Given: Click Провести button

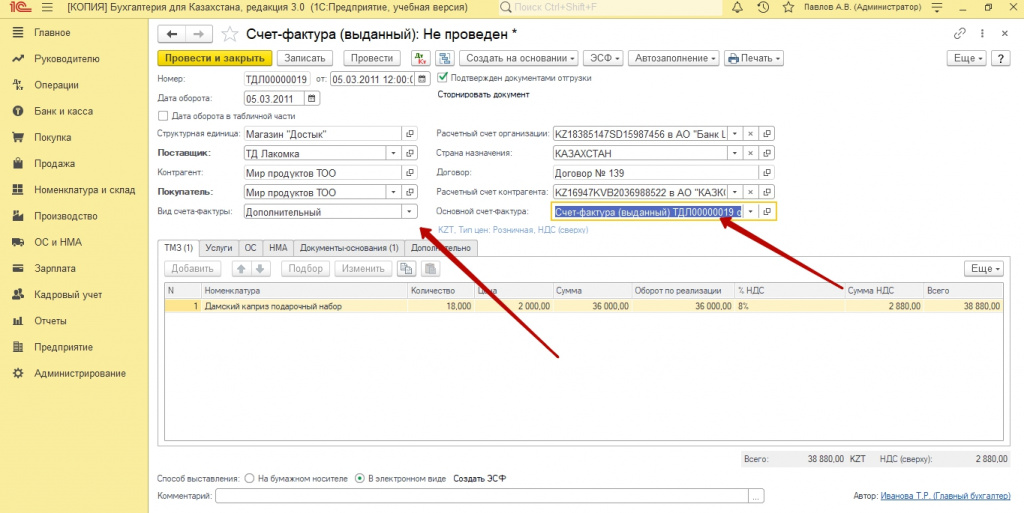Looking at the screenshot, I should tap(372, 58).
